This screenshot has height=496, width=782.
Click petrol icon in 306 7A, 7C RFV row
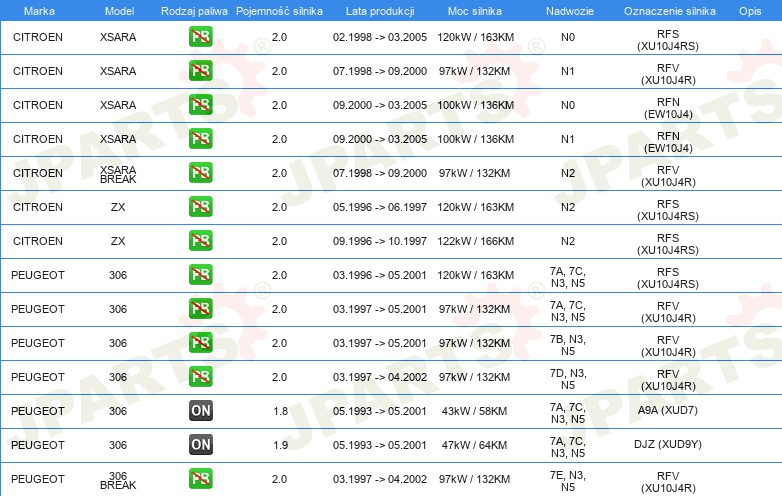point(200,309)
